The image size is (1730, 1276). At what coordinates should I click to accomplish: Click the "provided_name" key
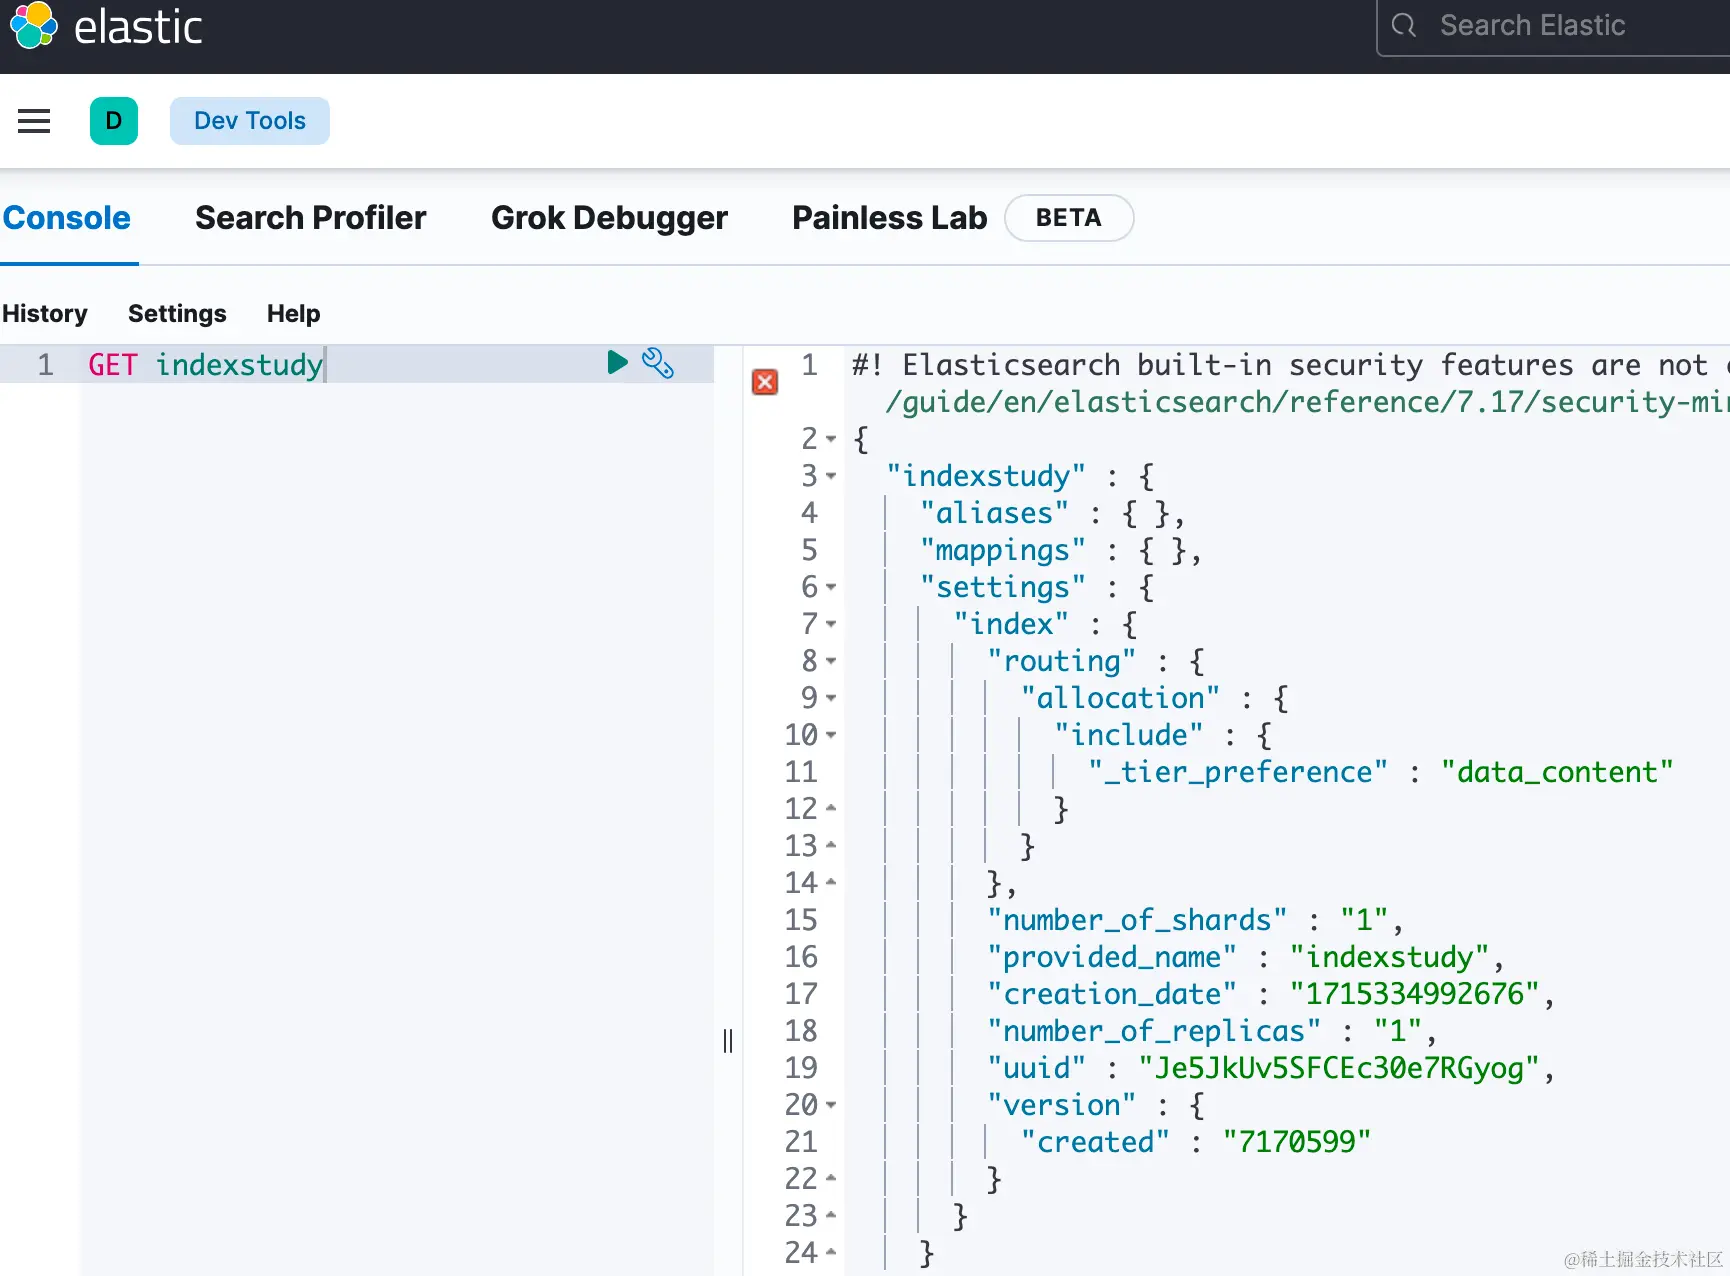(x=1111, y=957)
